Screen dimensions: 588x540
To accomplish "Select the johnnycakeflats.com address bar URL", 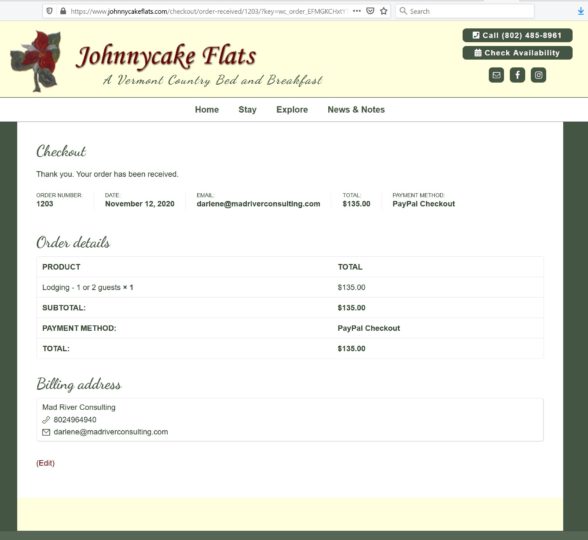I will tap(207, 11).
